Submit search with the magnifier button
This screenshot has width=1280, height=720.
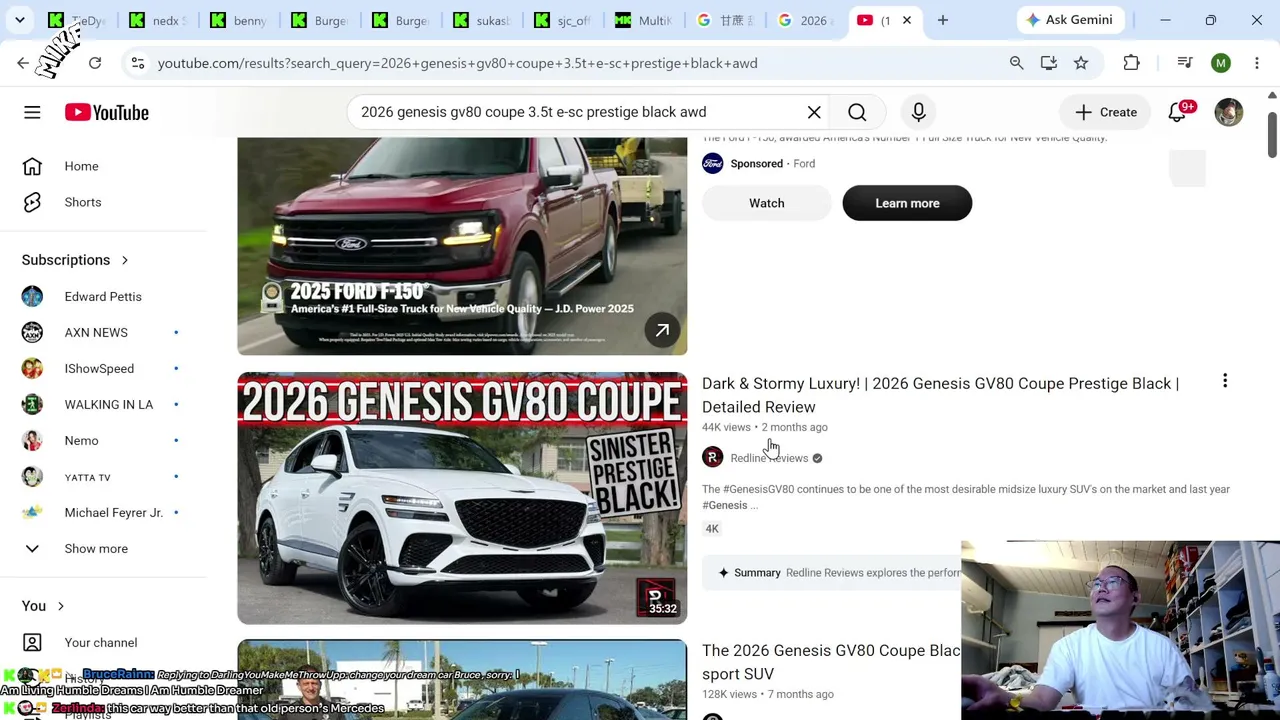(x=857, y=112)
